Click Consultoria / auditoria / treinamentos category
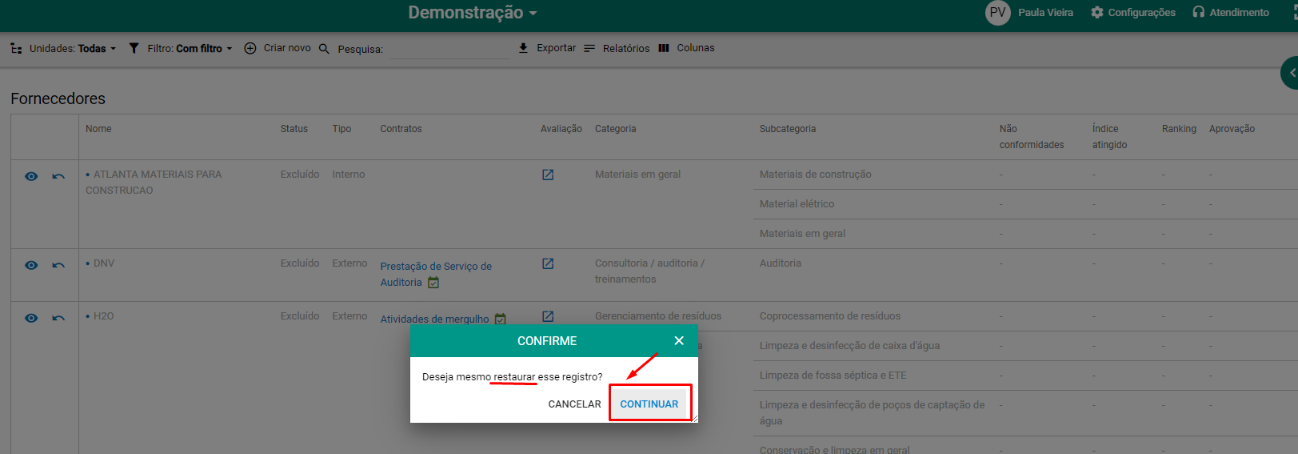 [651, 272]
